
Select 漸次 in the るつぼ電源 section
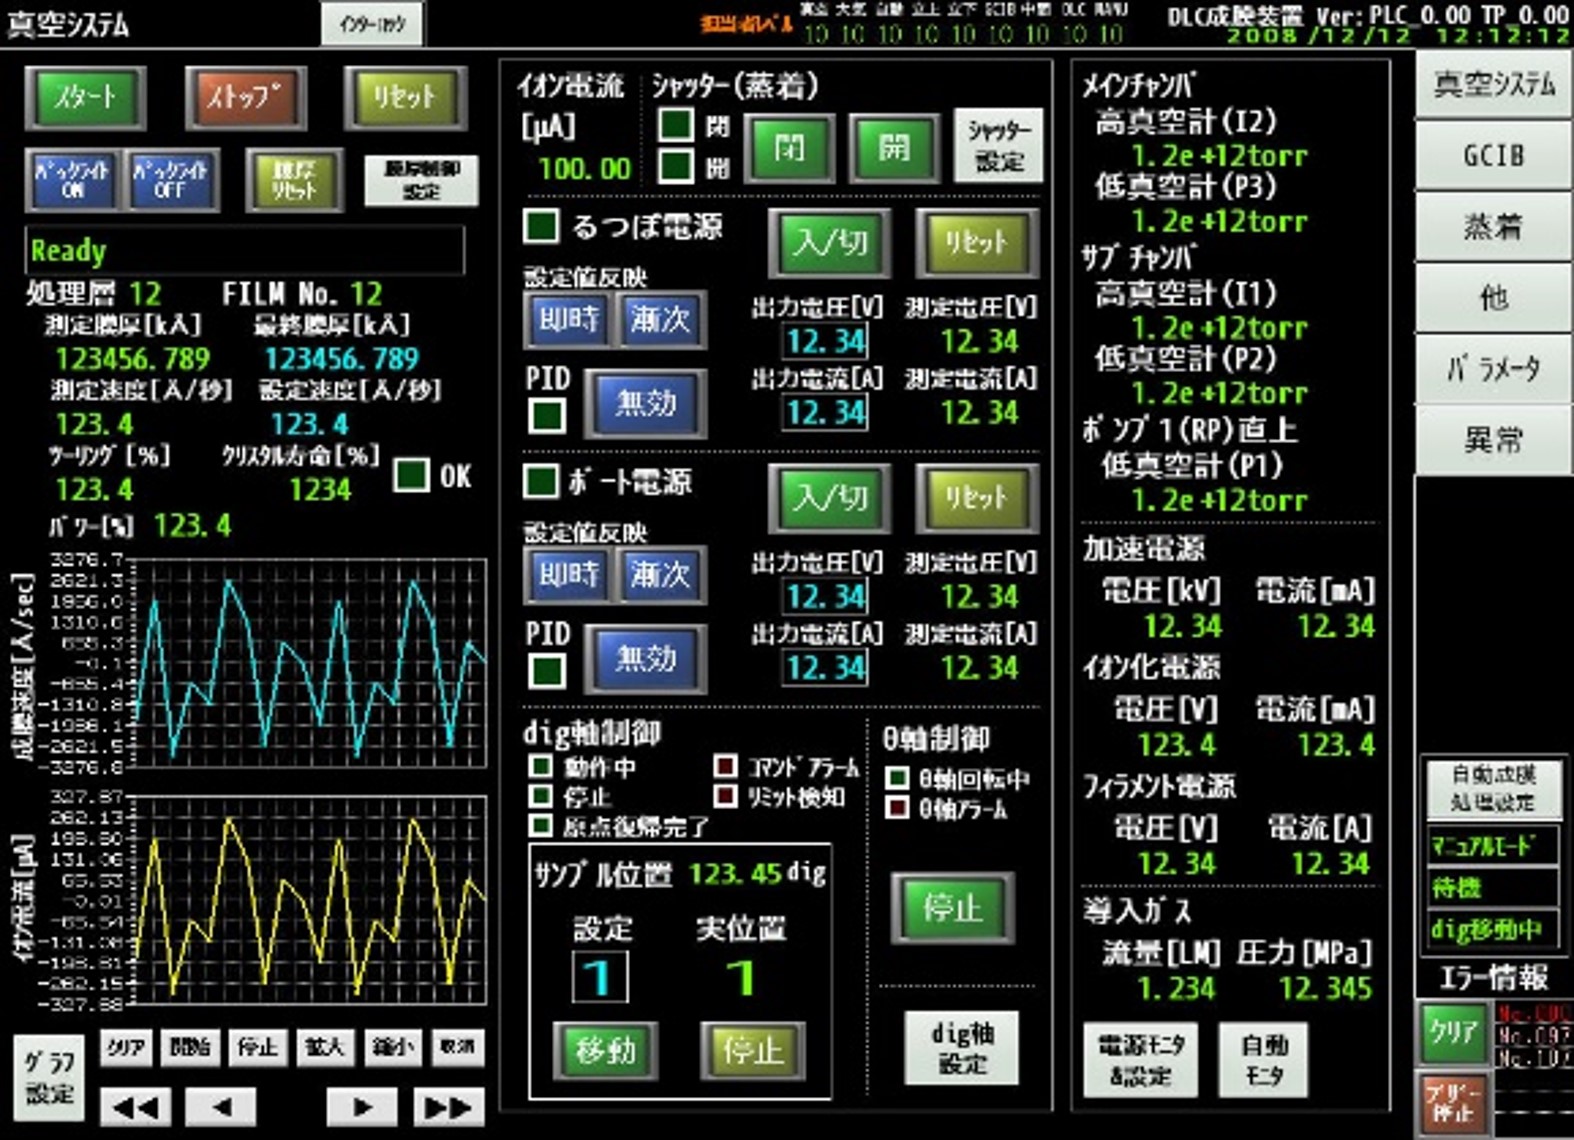pyautogui.click(x=660, y=319)
